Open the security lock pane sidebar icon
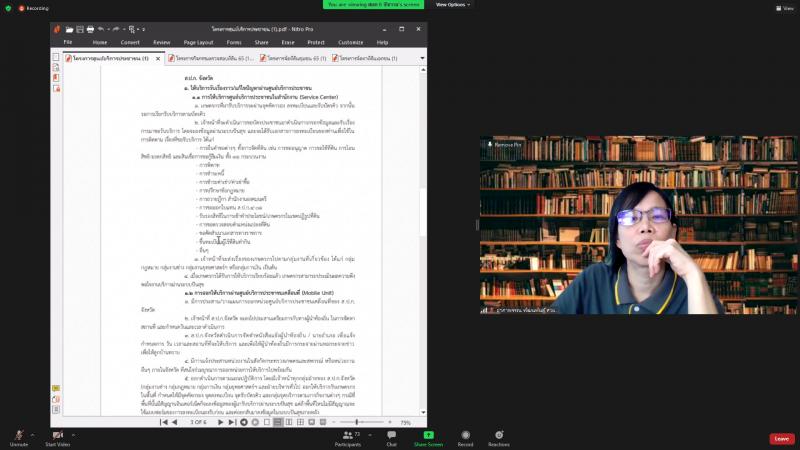800x450 pixels. 56,89
